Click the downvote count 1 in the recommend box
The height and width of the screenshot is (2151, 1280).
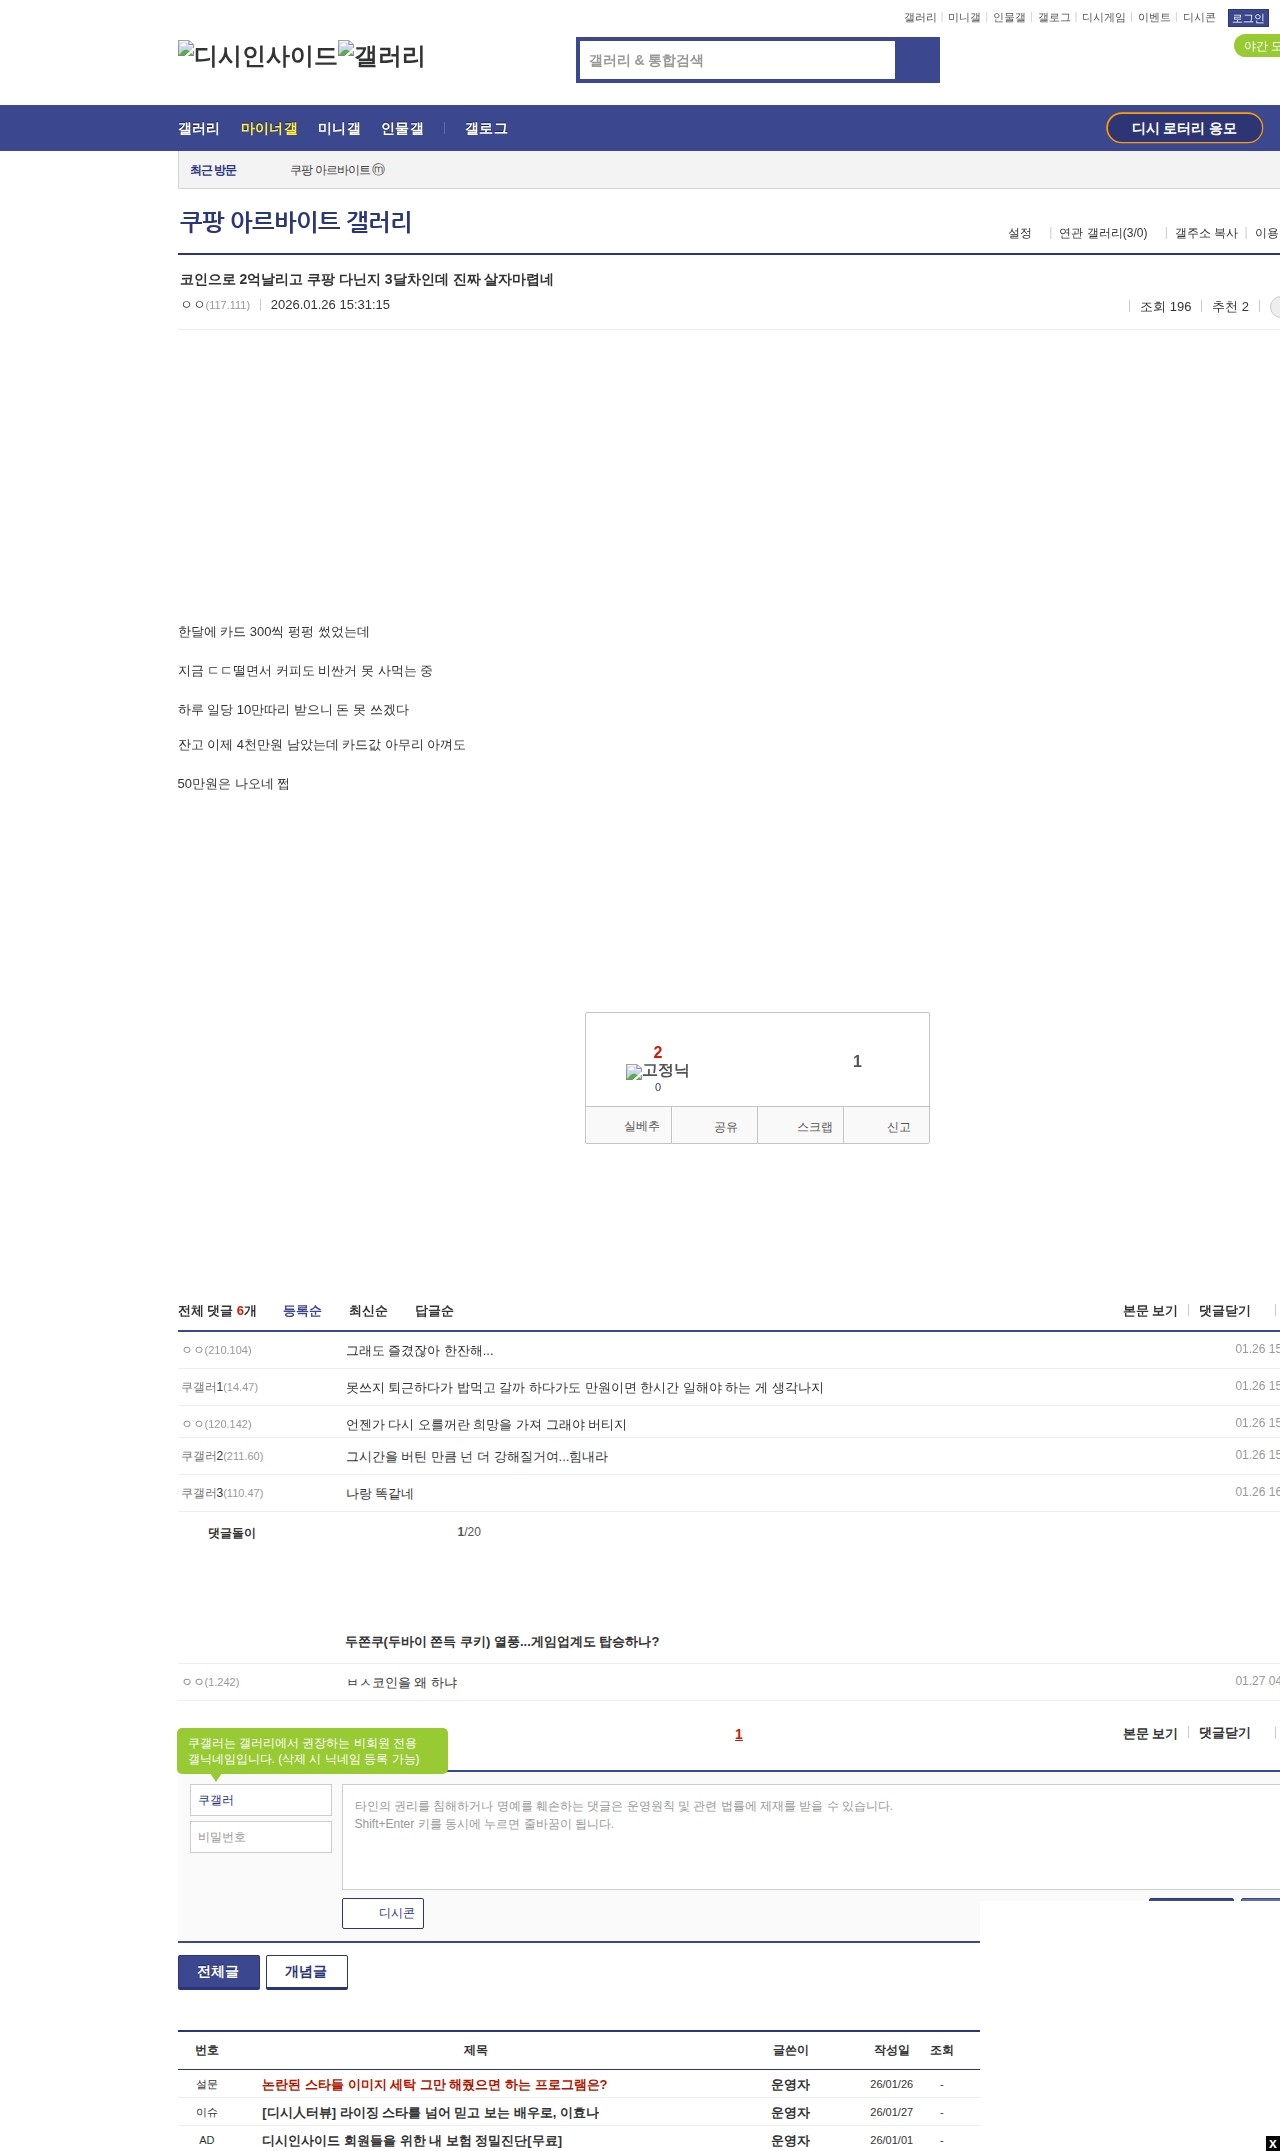[857, 1061]
